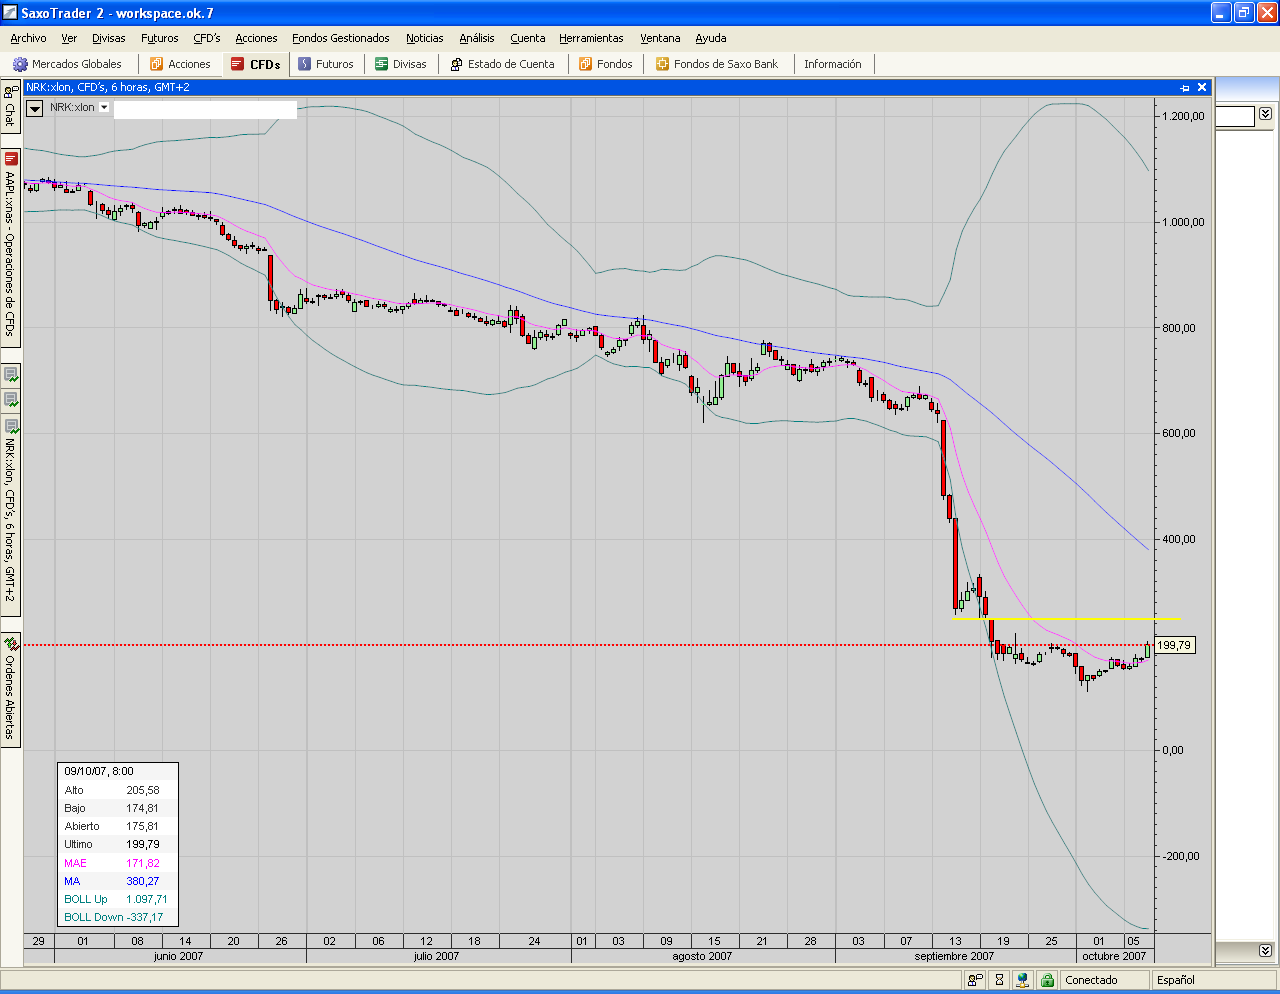Click the green padlock status icon

point(1046,980)
